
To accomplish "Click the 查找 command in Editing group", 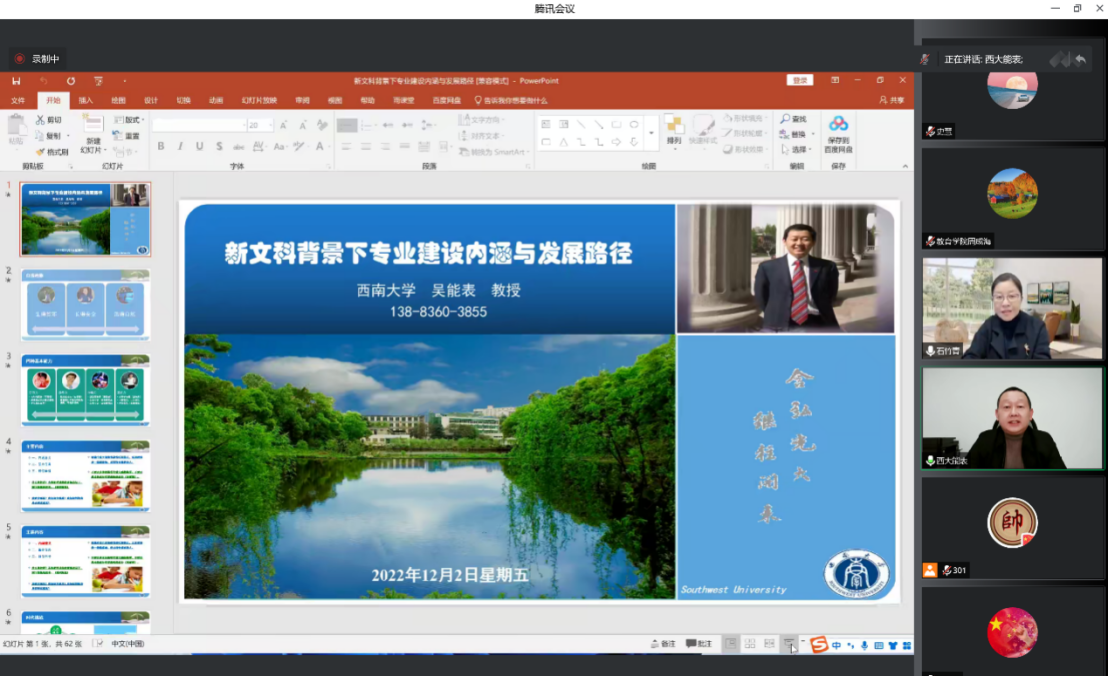I will (x=793, y=119).
